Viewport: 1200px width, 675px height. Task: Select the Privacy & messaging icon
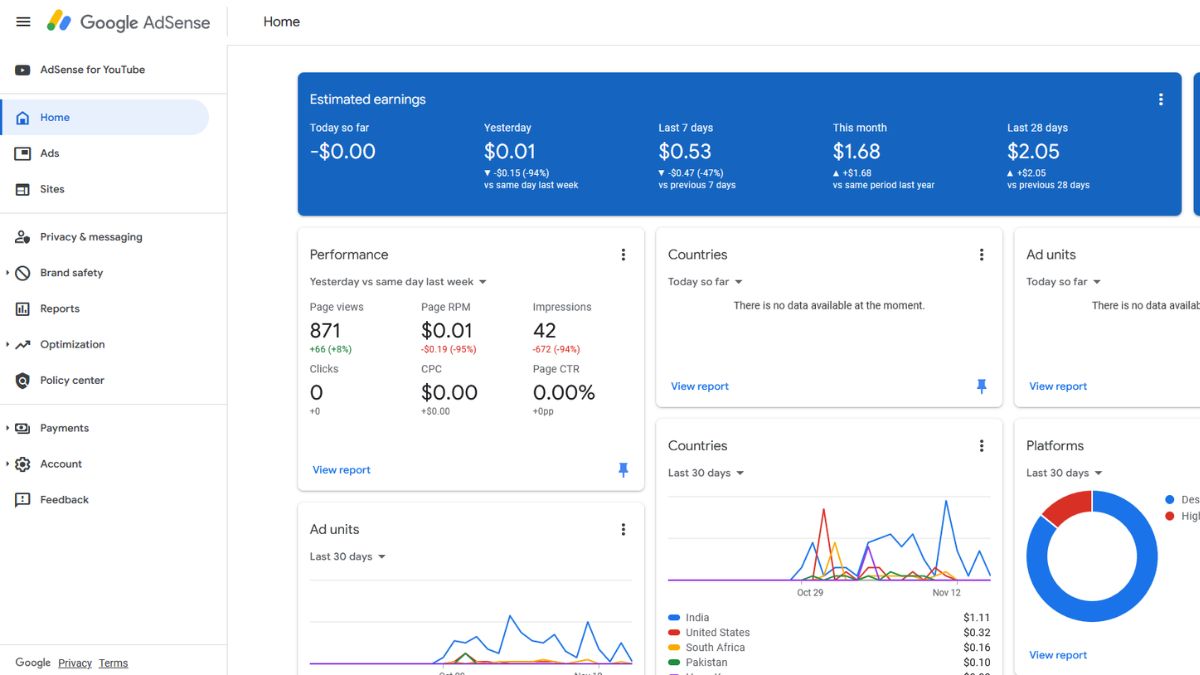[x=21, y=236]
